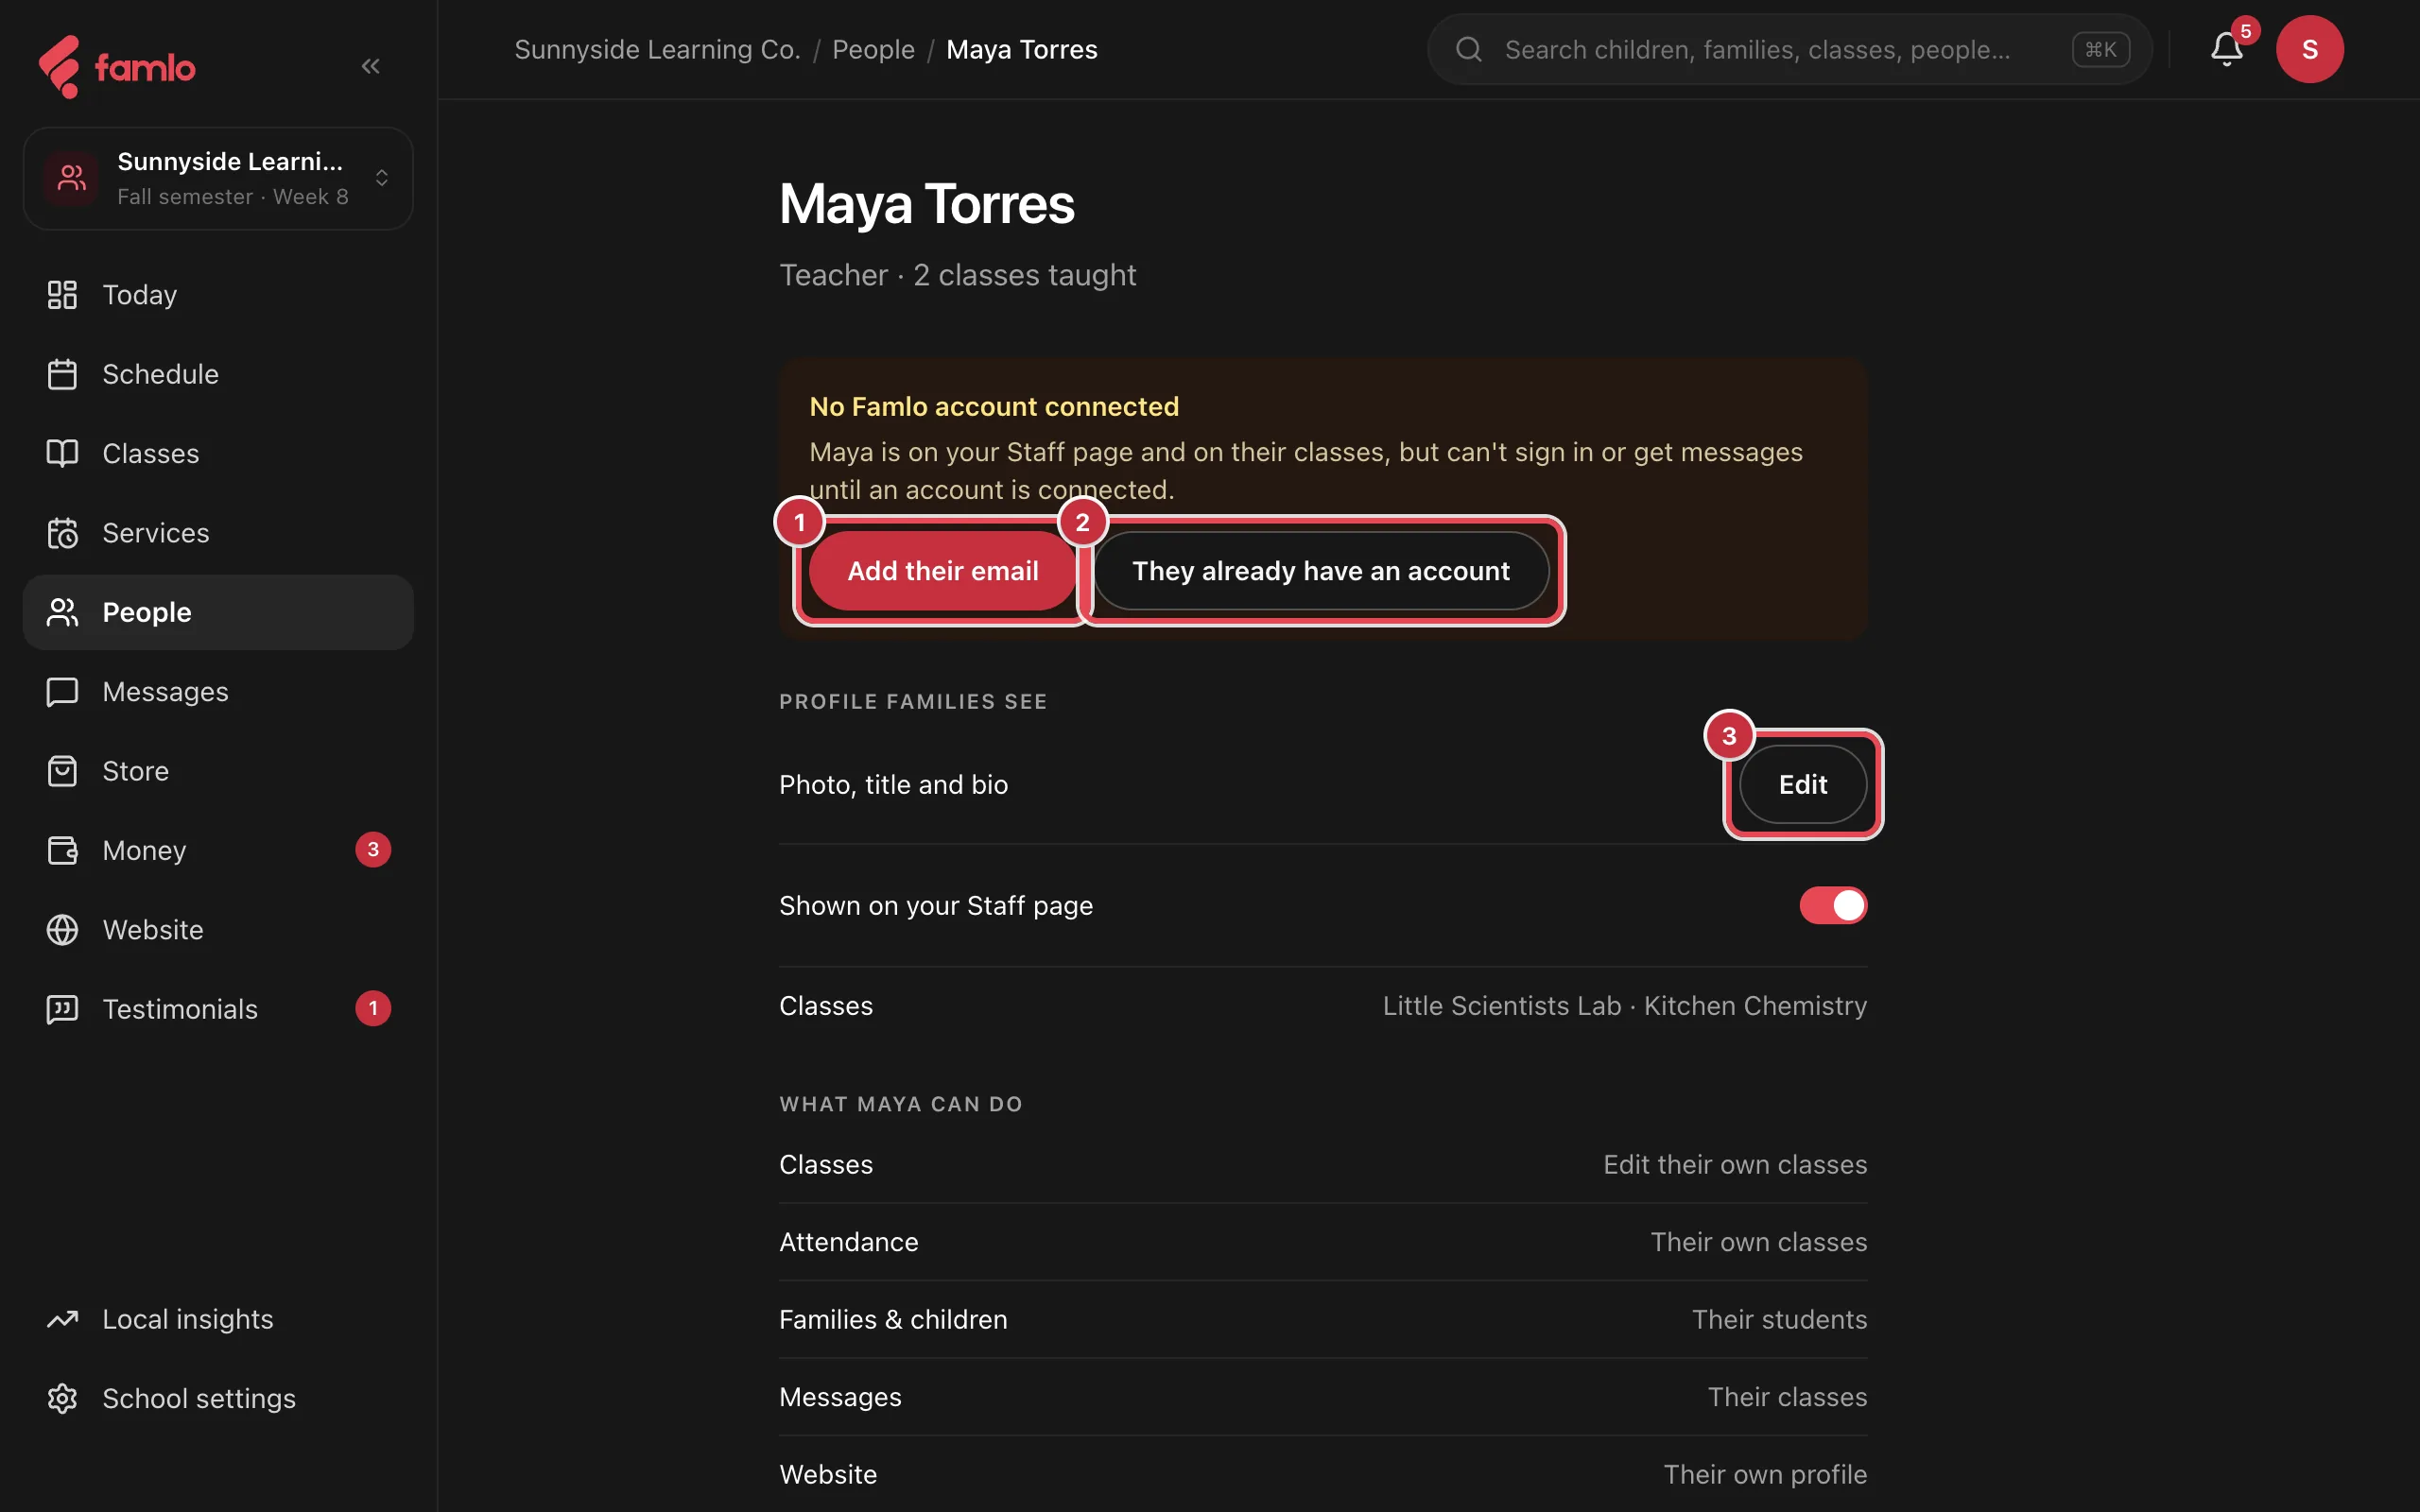Image resolution: width=2420 pixels, height=1512 pixels.
Task: Click the Website globe icon
Action: (62, 930)
